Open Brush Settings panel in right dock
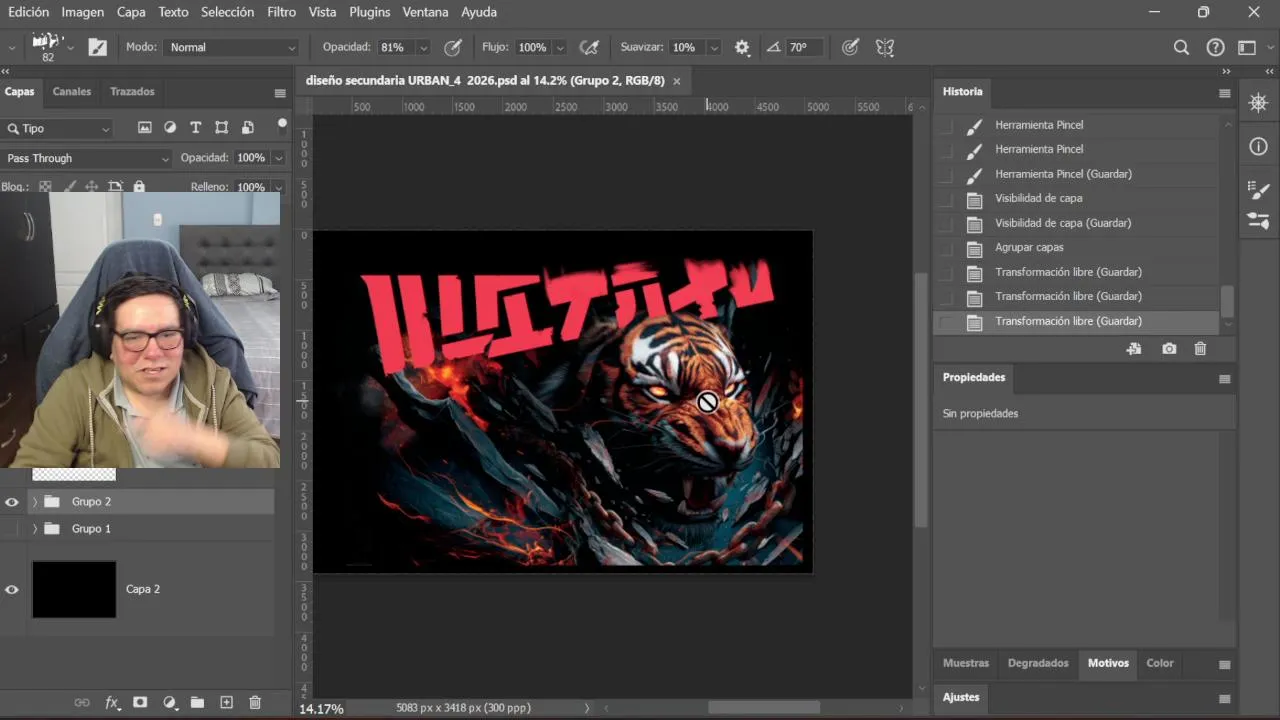Viewport: 1280px width, 720px height. pos(1258,190)
